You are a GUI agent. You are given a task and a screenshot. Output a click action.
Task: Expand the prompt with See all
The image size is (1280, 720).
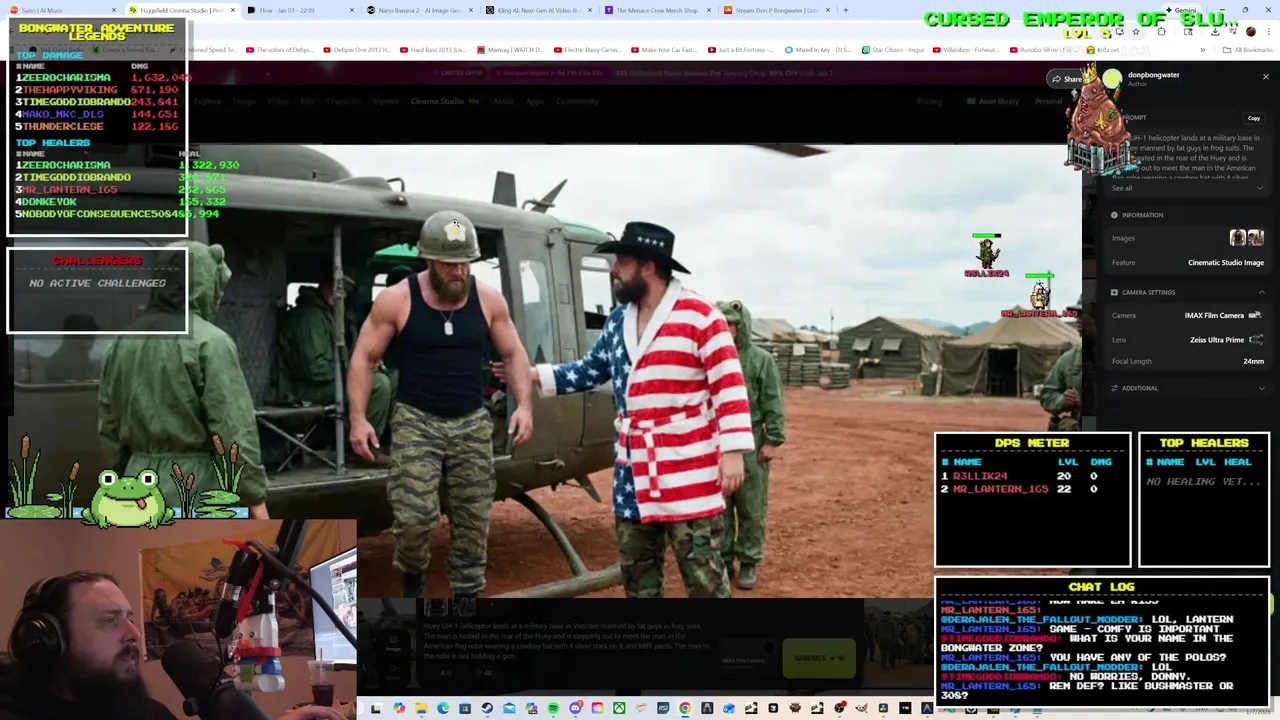[x=1122, y=188]
